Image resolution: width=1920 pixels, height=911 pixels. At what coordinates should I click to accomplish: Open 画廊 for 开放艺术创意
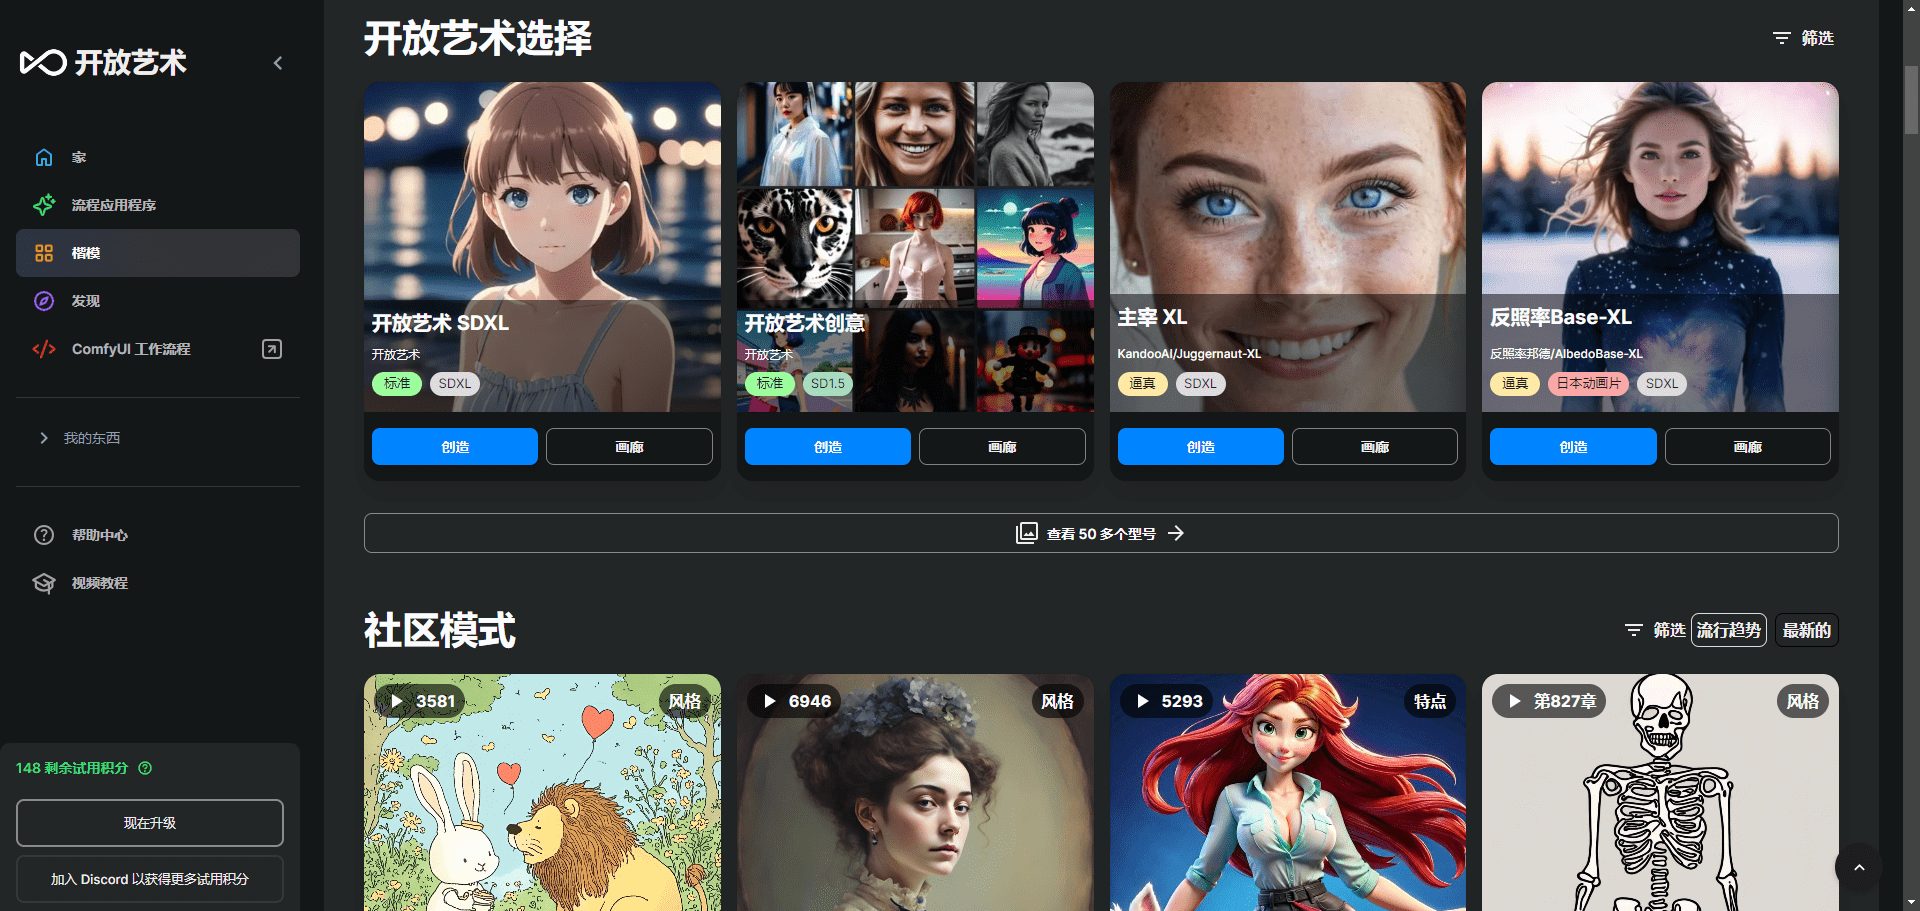coord(1002,447)
